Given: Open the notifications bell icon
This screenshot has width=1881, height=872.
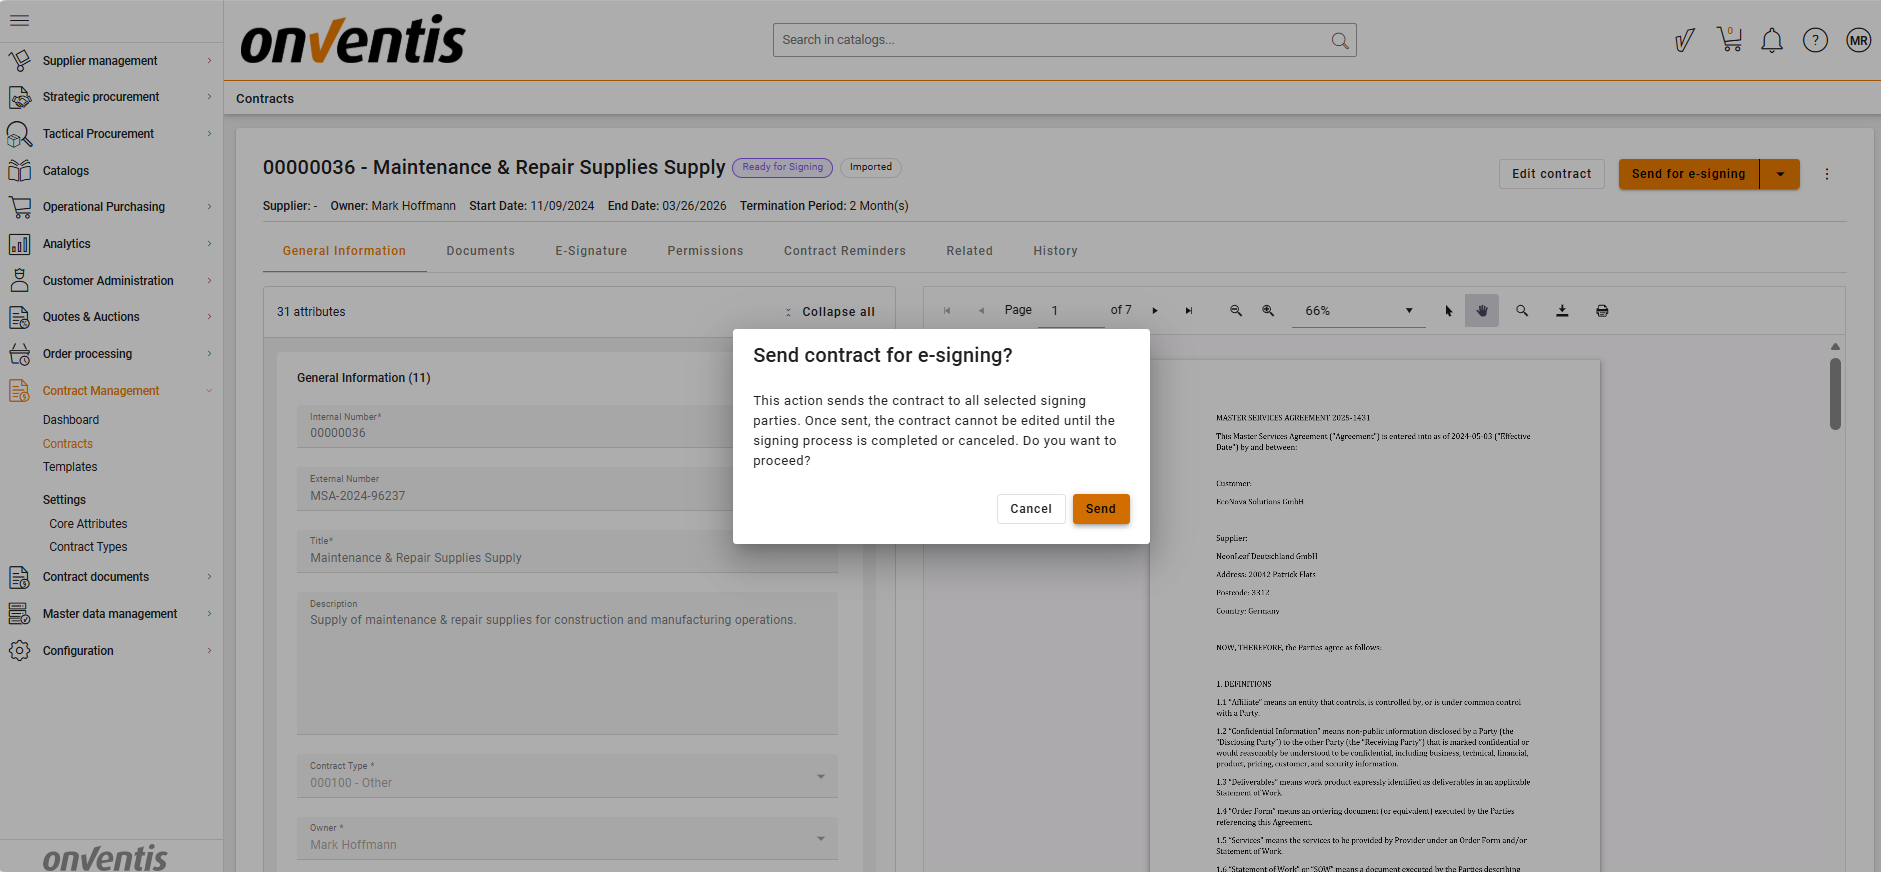Looking at the screenshot, I should tap(1771, 40).
